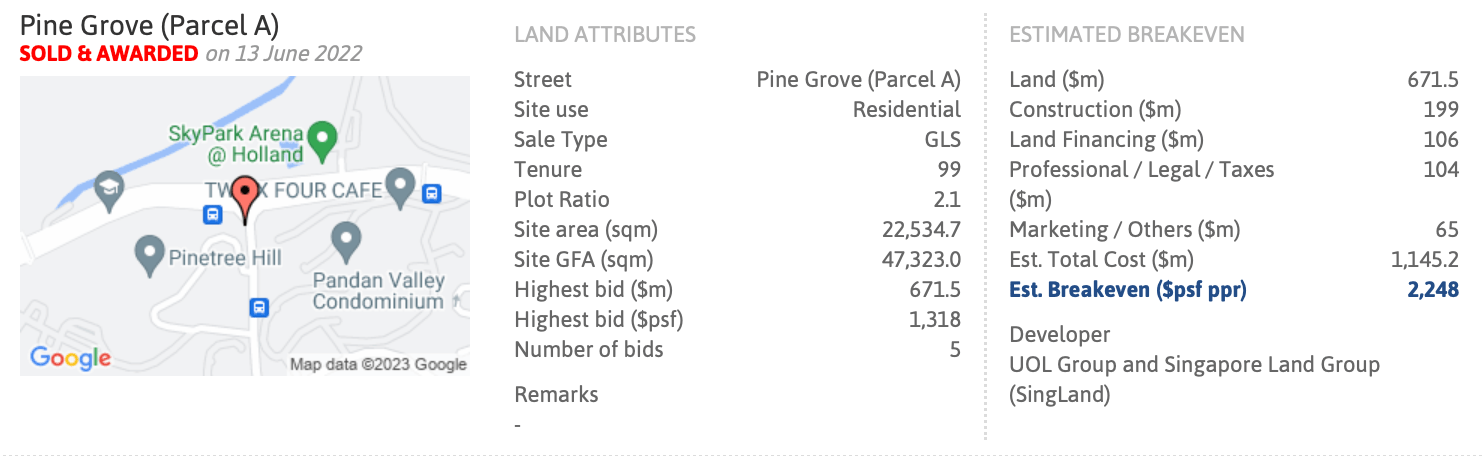
Task: Click the Map data ©2023 Google attribution
Action: (x=378, y=364)
